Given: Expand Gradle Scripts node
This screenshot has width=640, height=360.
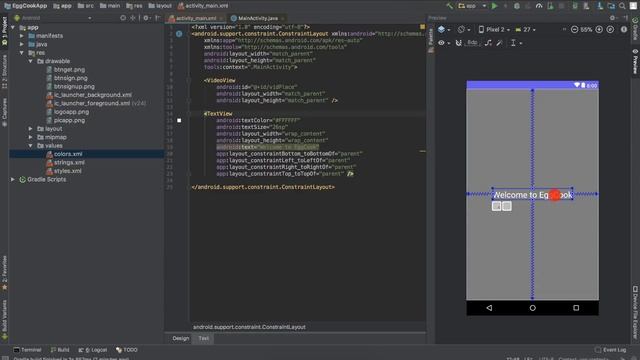Looking at the screenshot, I should [13, 179].
